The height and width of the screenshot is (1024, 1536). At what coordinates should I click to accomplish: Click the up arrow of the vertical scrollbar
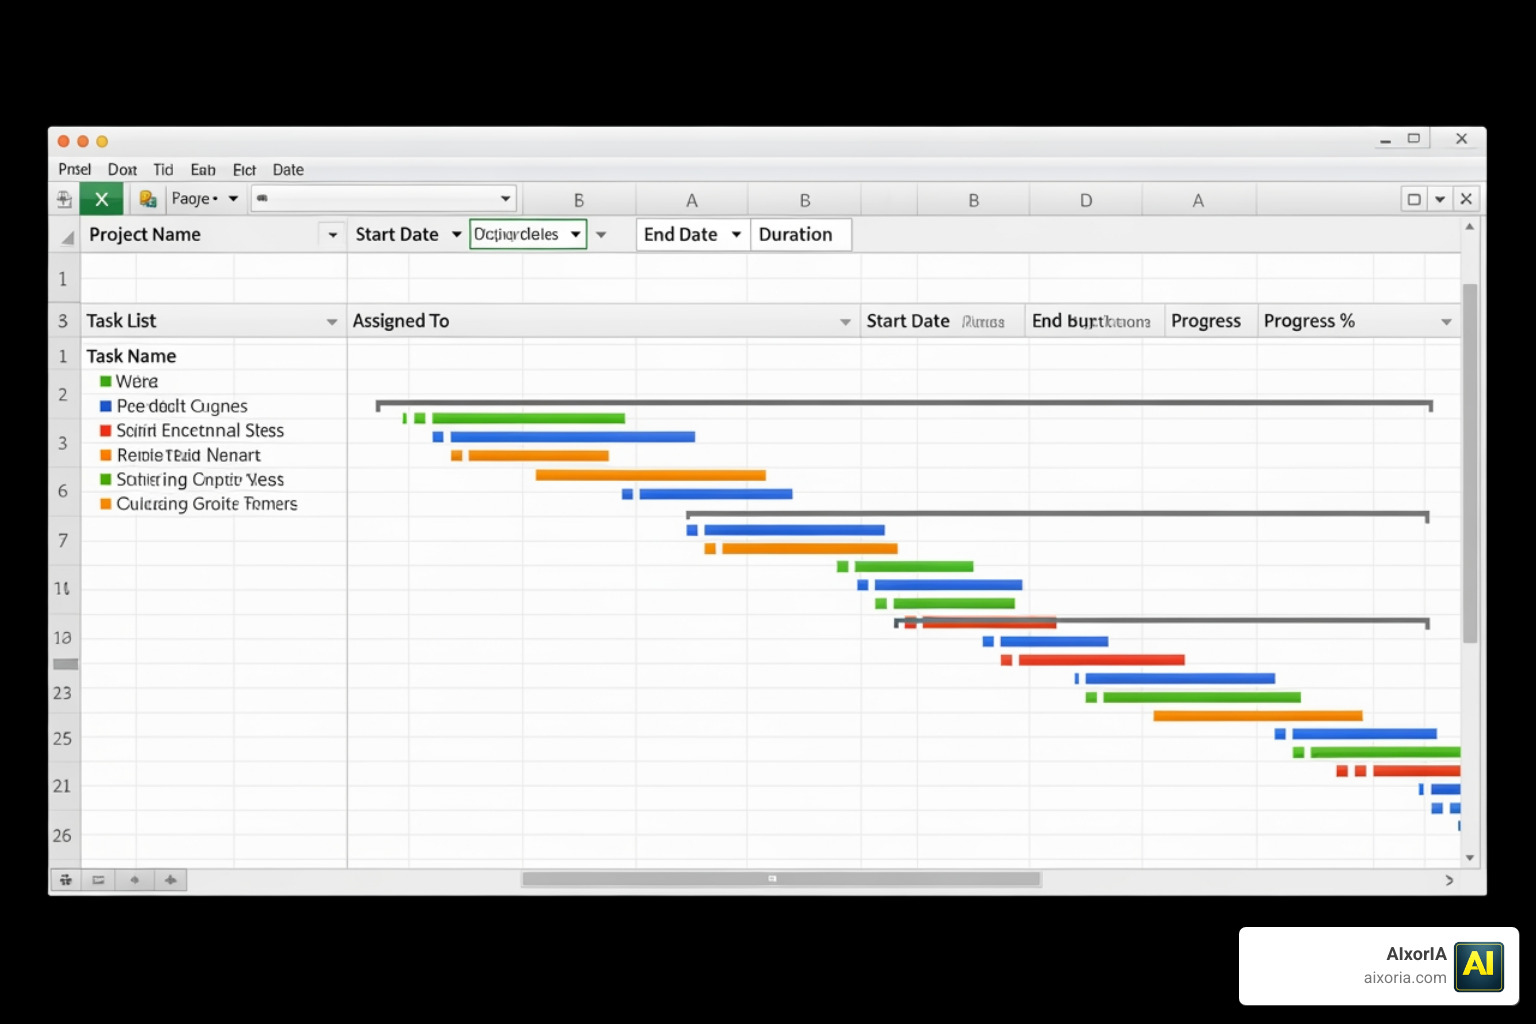pyautogui.click(x=1469, y=227)
